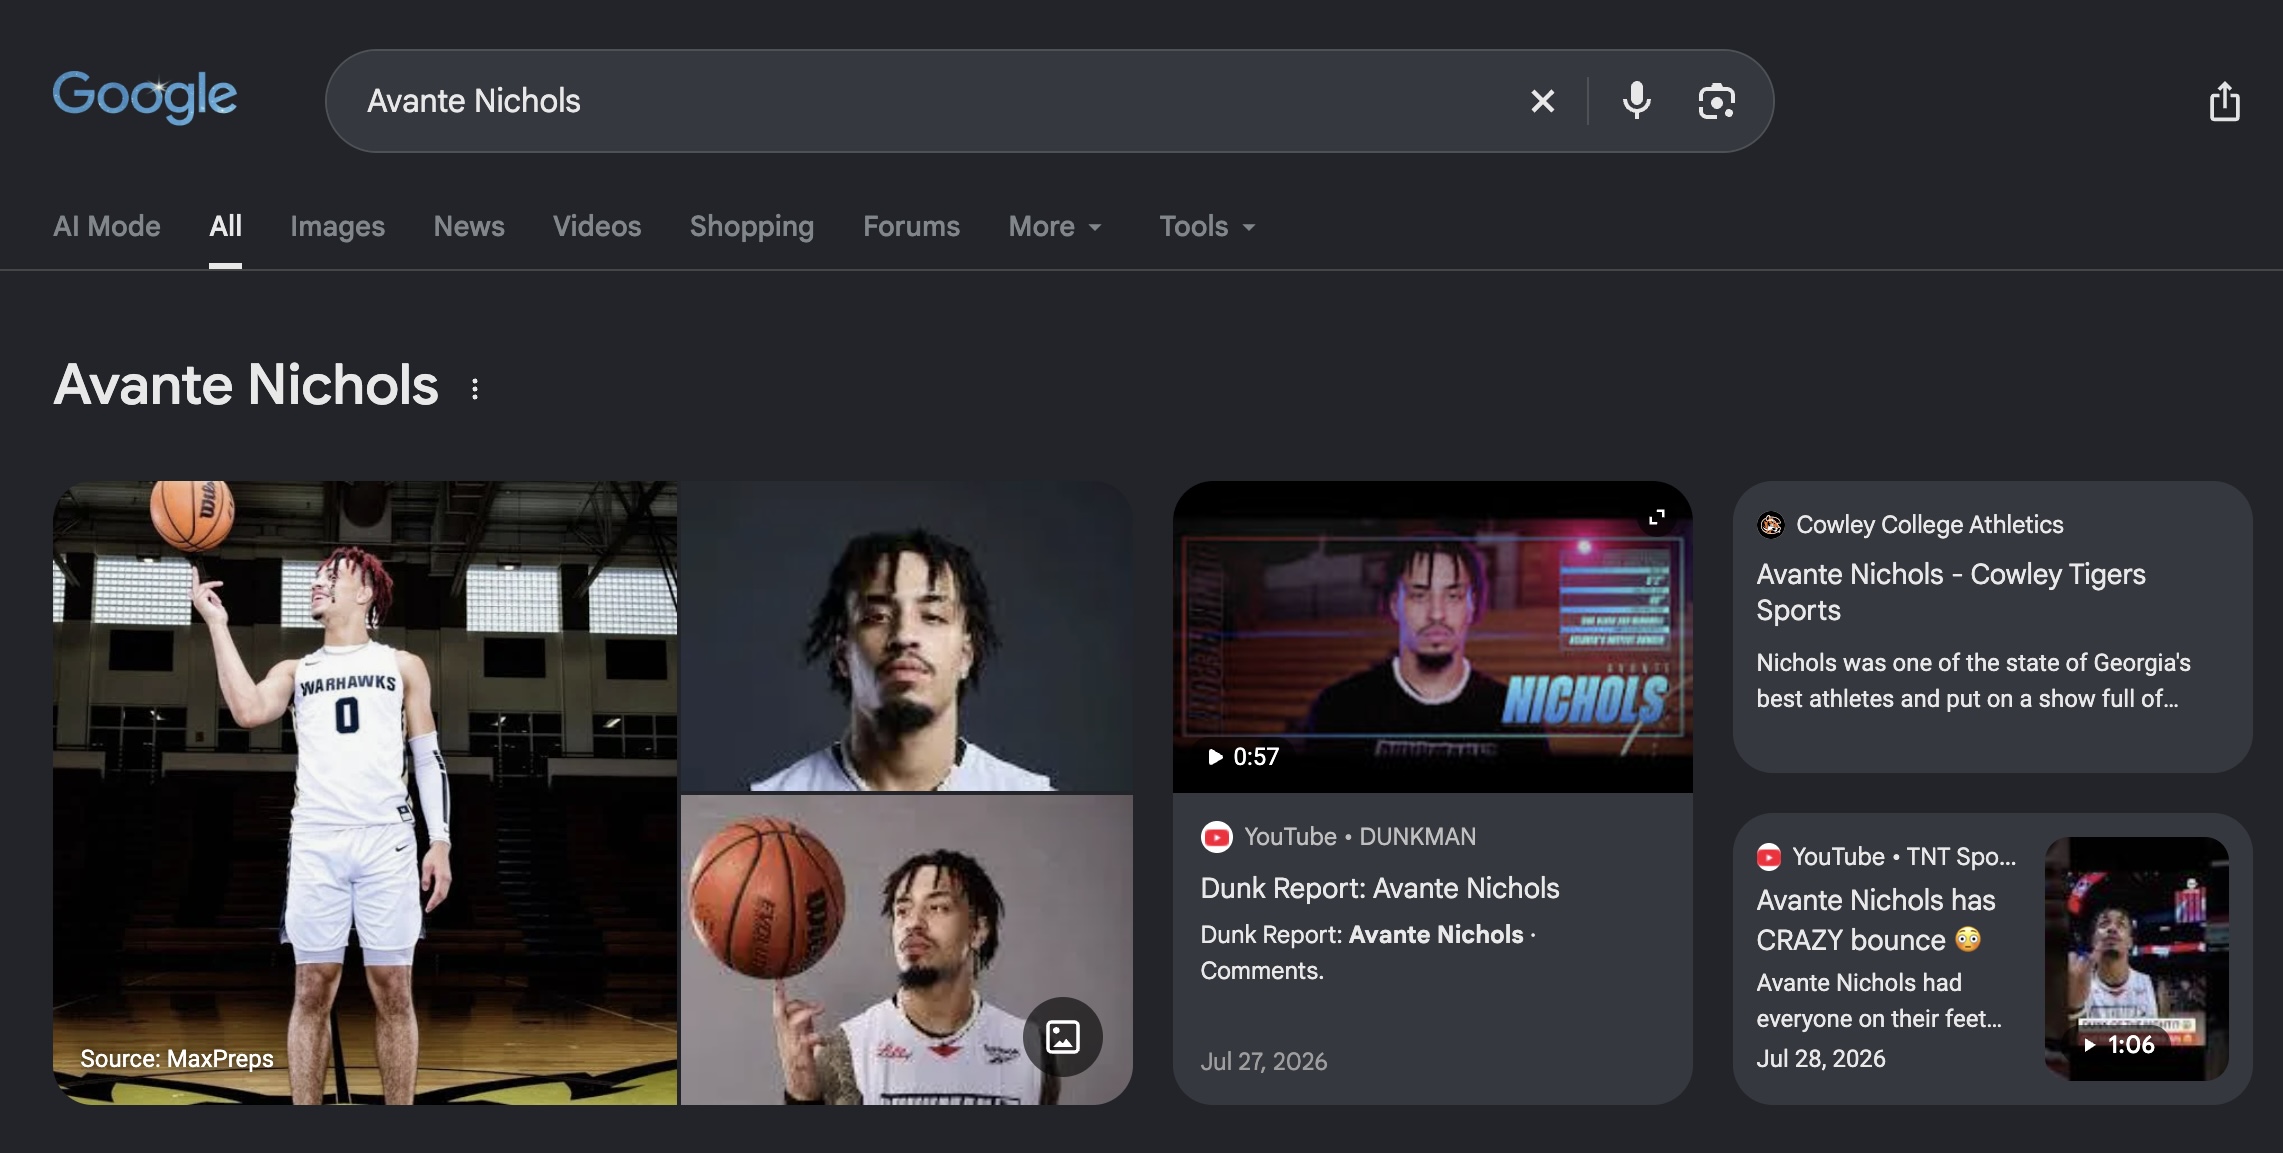Switch to the Images tab
Screen dimensions: 2283x1153
click(x=337, y=227)
